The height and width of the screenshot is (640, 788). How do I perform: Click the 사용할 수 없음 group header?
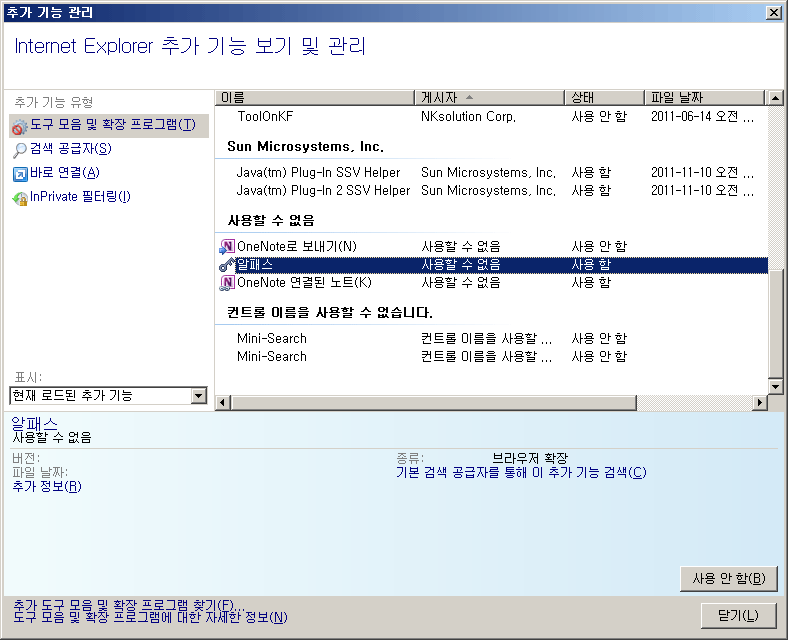(271, 221)
